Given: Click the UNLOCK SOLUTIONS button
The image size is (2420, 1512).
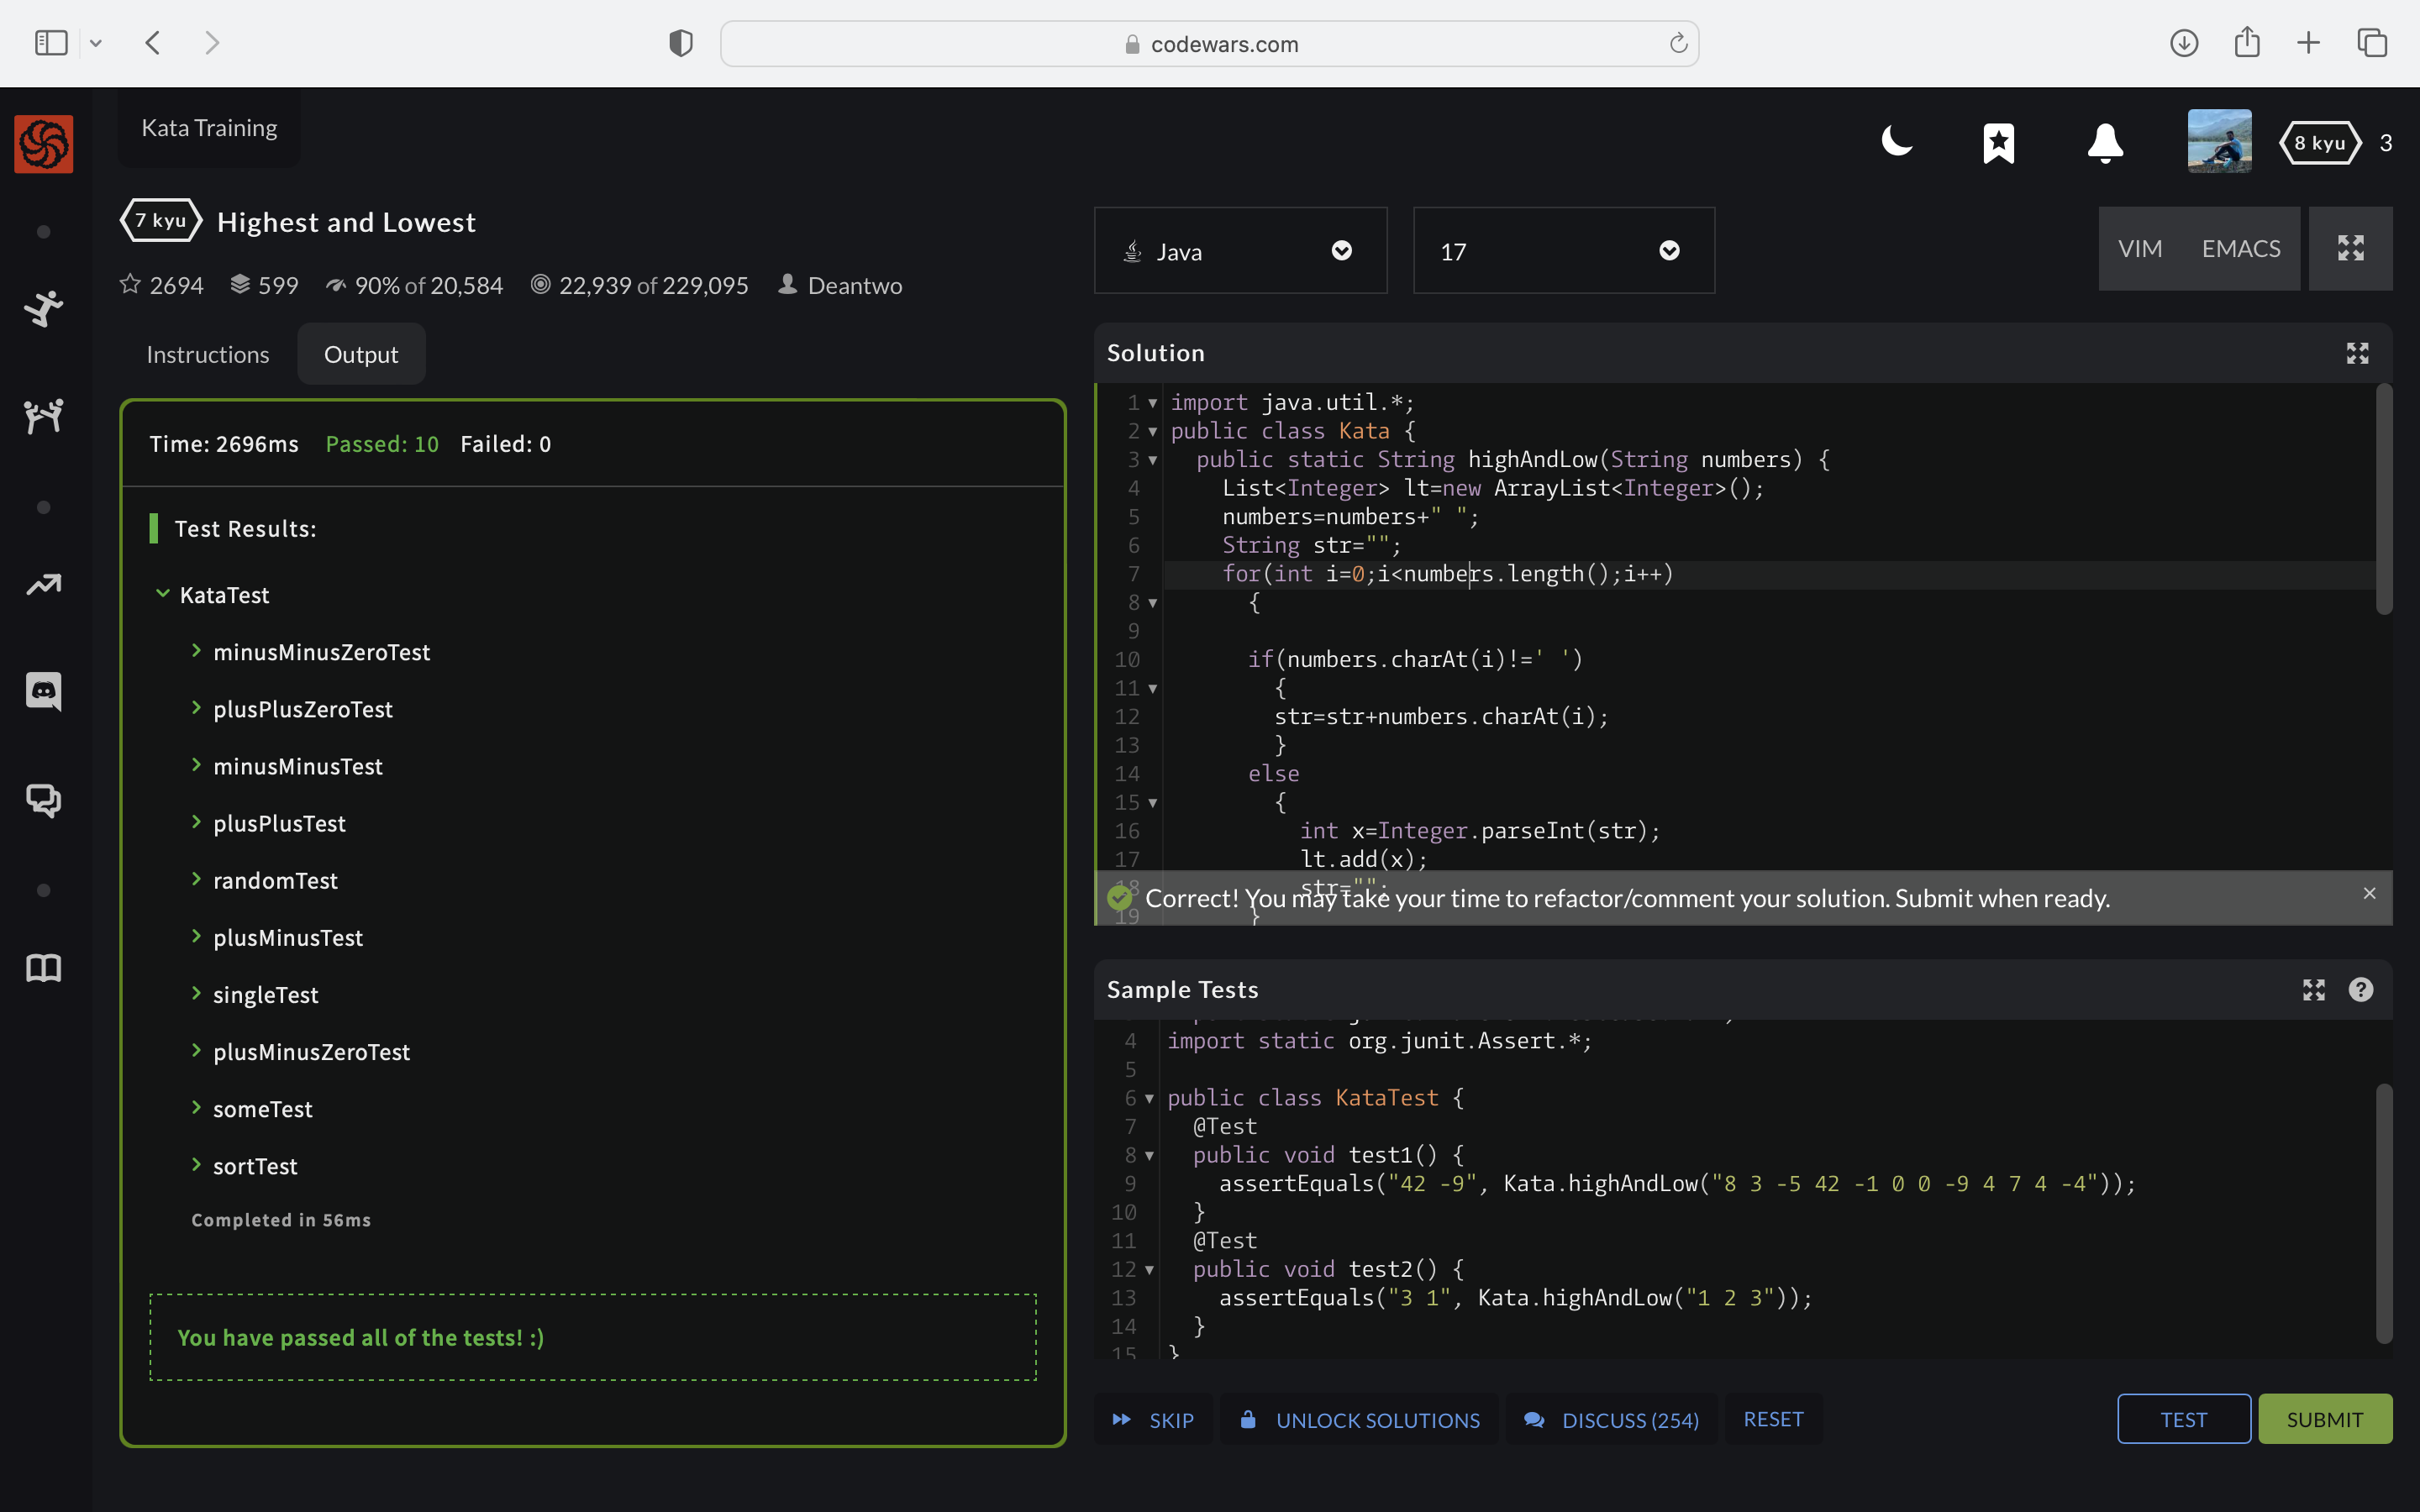Looking at the screenshot, I should [1360, 1419].
